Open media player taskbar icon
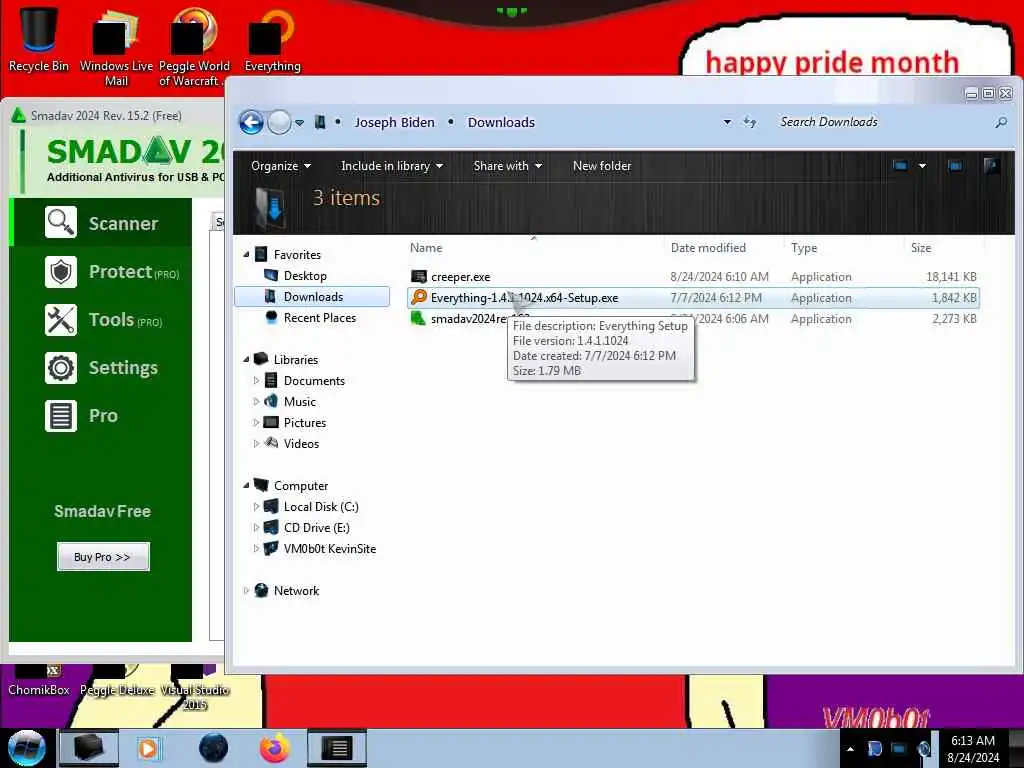Image resolution: width=1024 pixels, height=768 pixels. (x=148, y=748)
